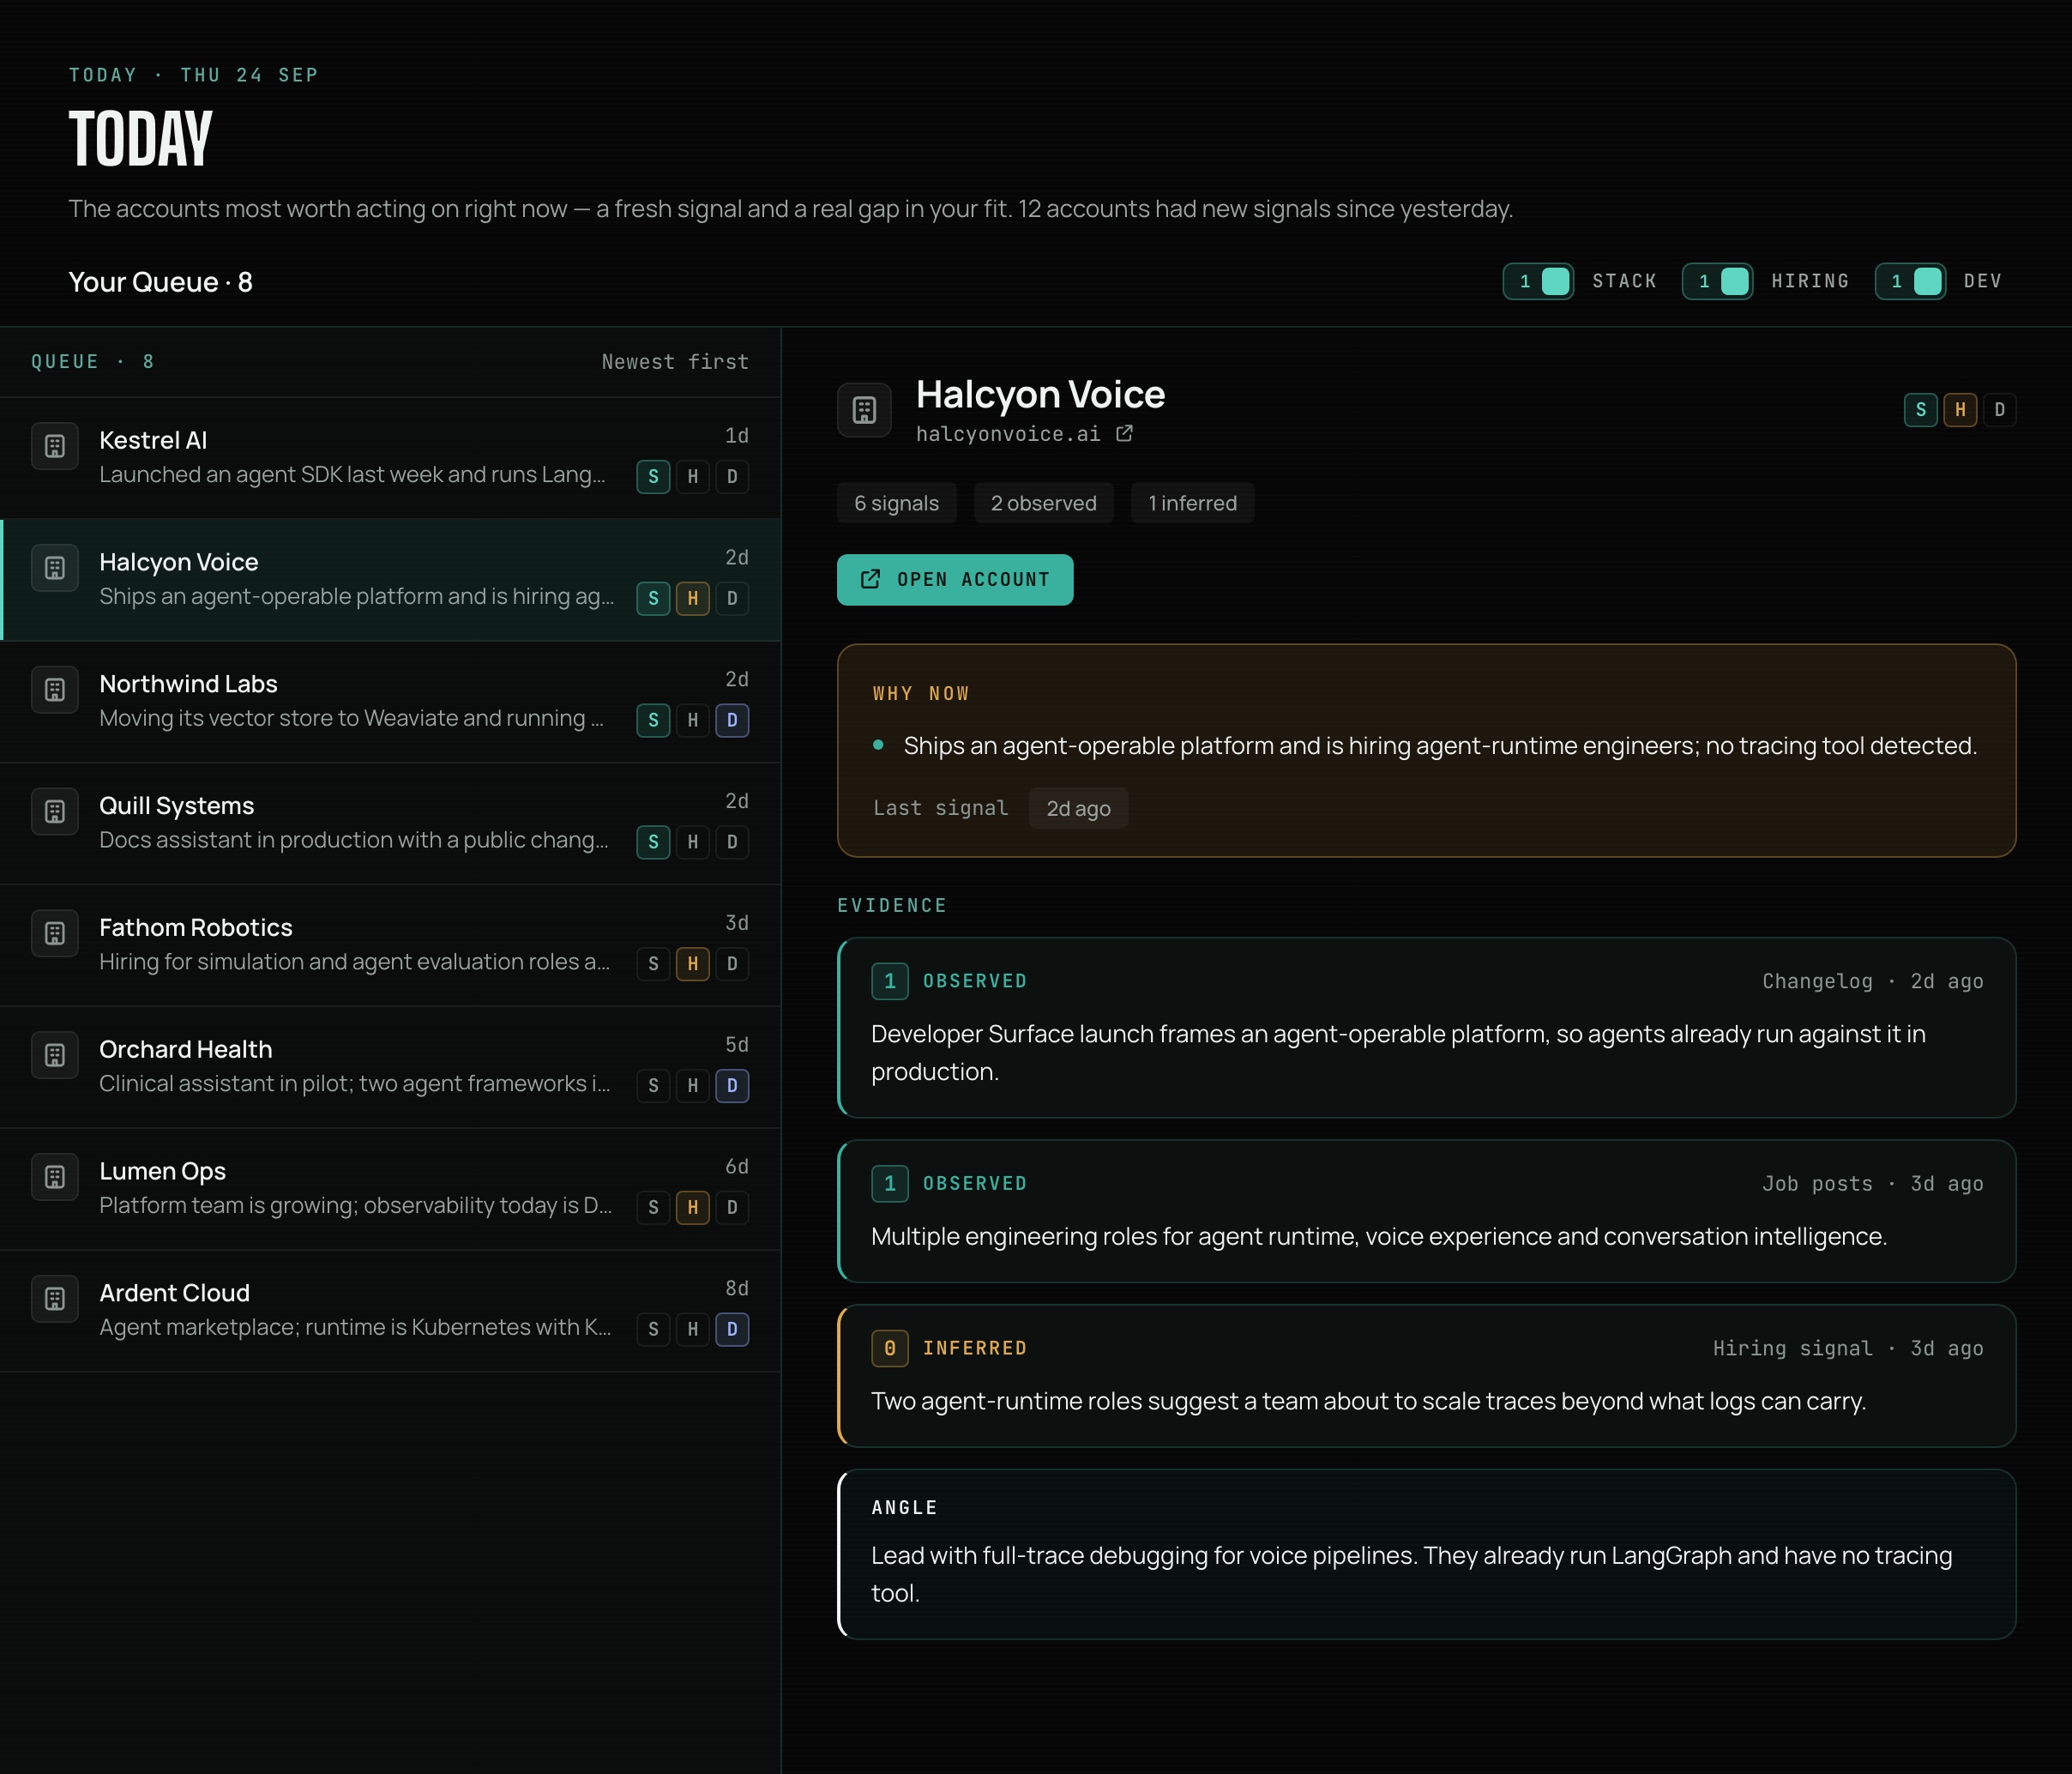Select the Lumen Ops queue row

(x=390, y=1189)
